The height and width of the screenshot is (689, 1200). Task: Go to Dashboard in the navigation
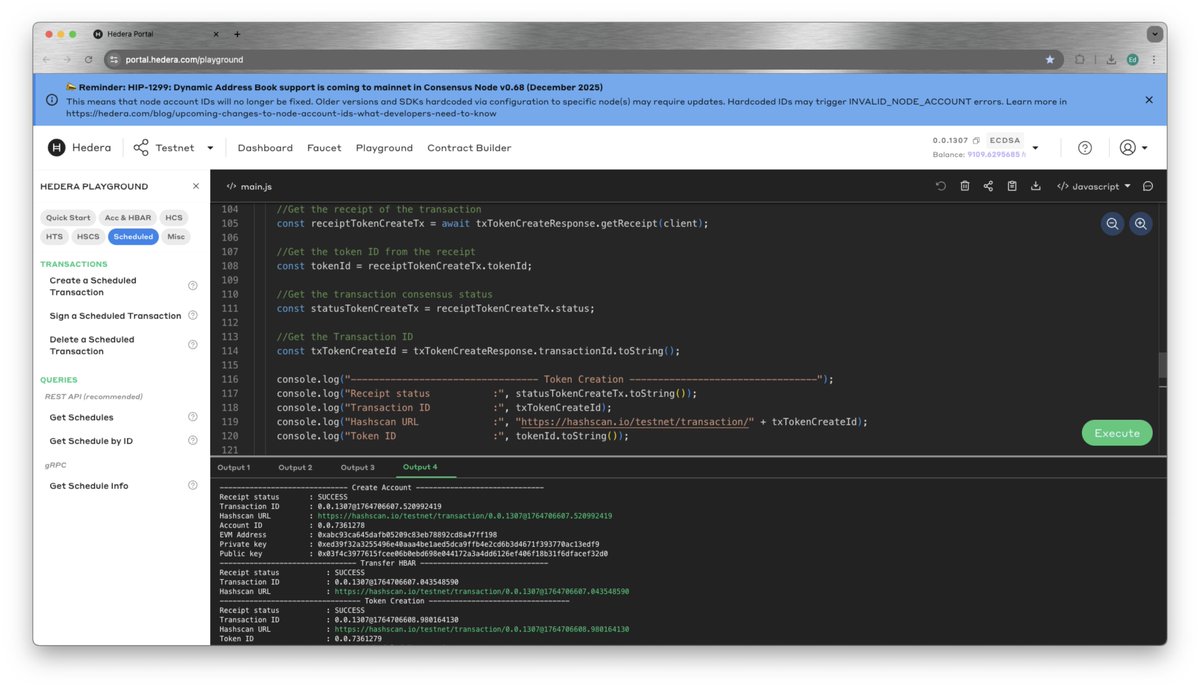265,148
